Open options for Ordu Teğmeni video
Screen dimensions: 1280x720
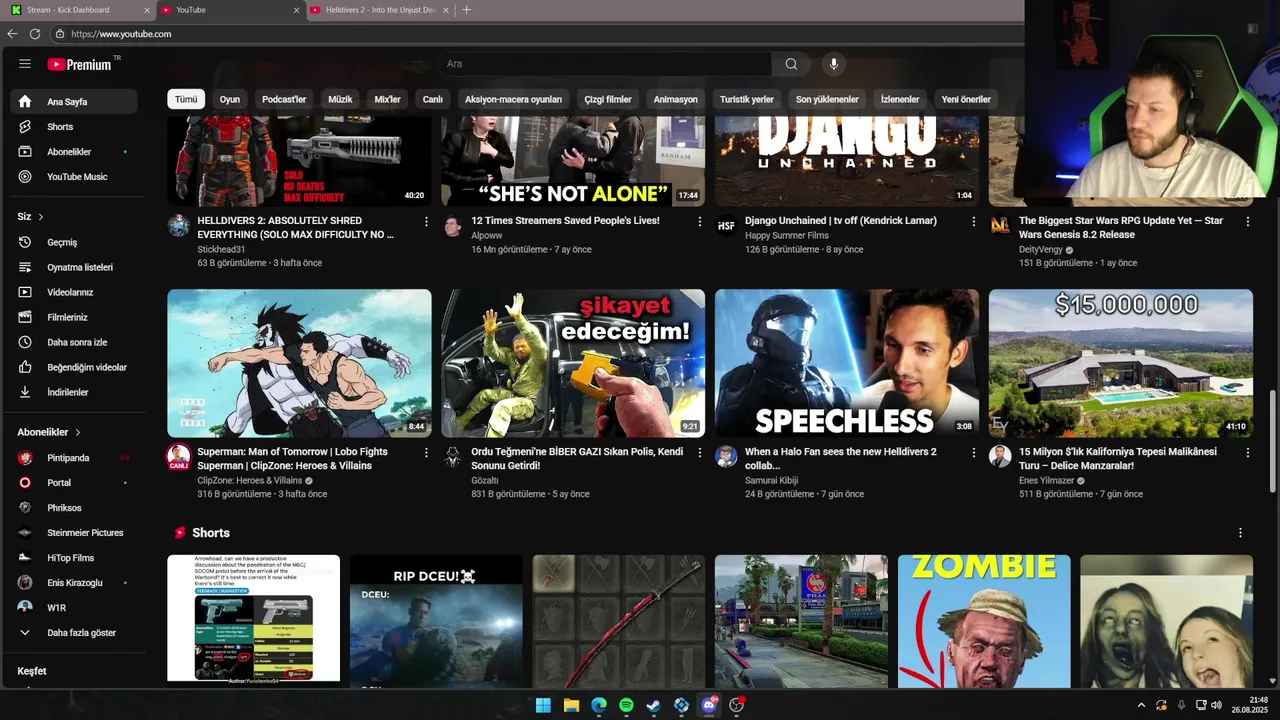(700, 452)
